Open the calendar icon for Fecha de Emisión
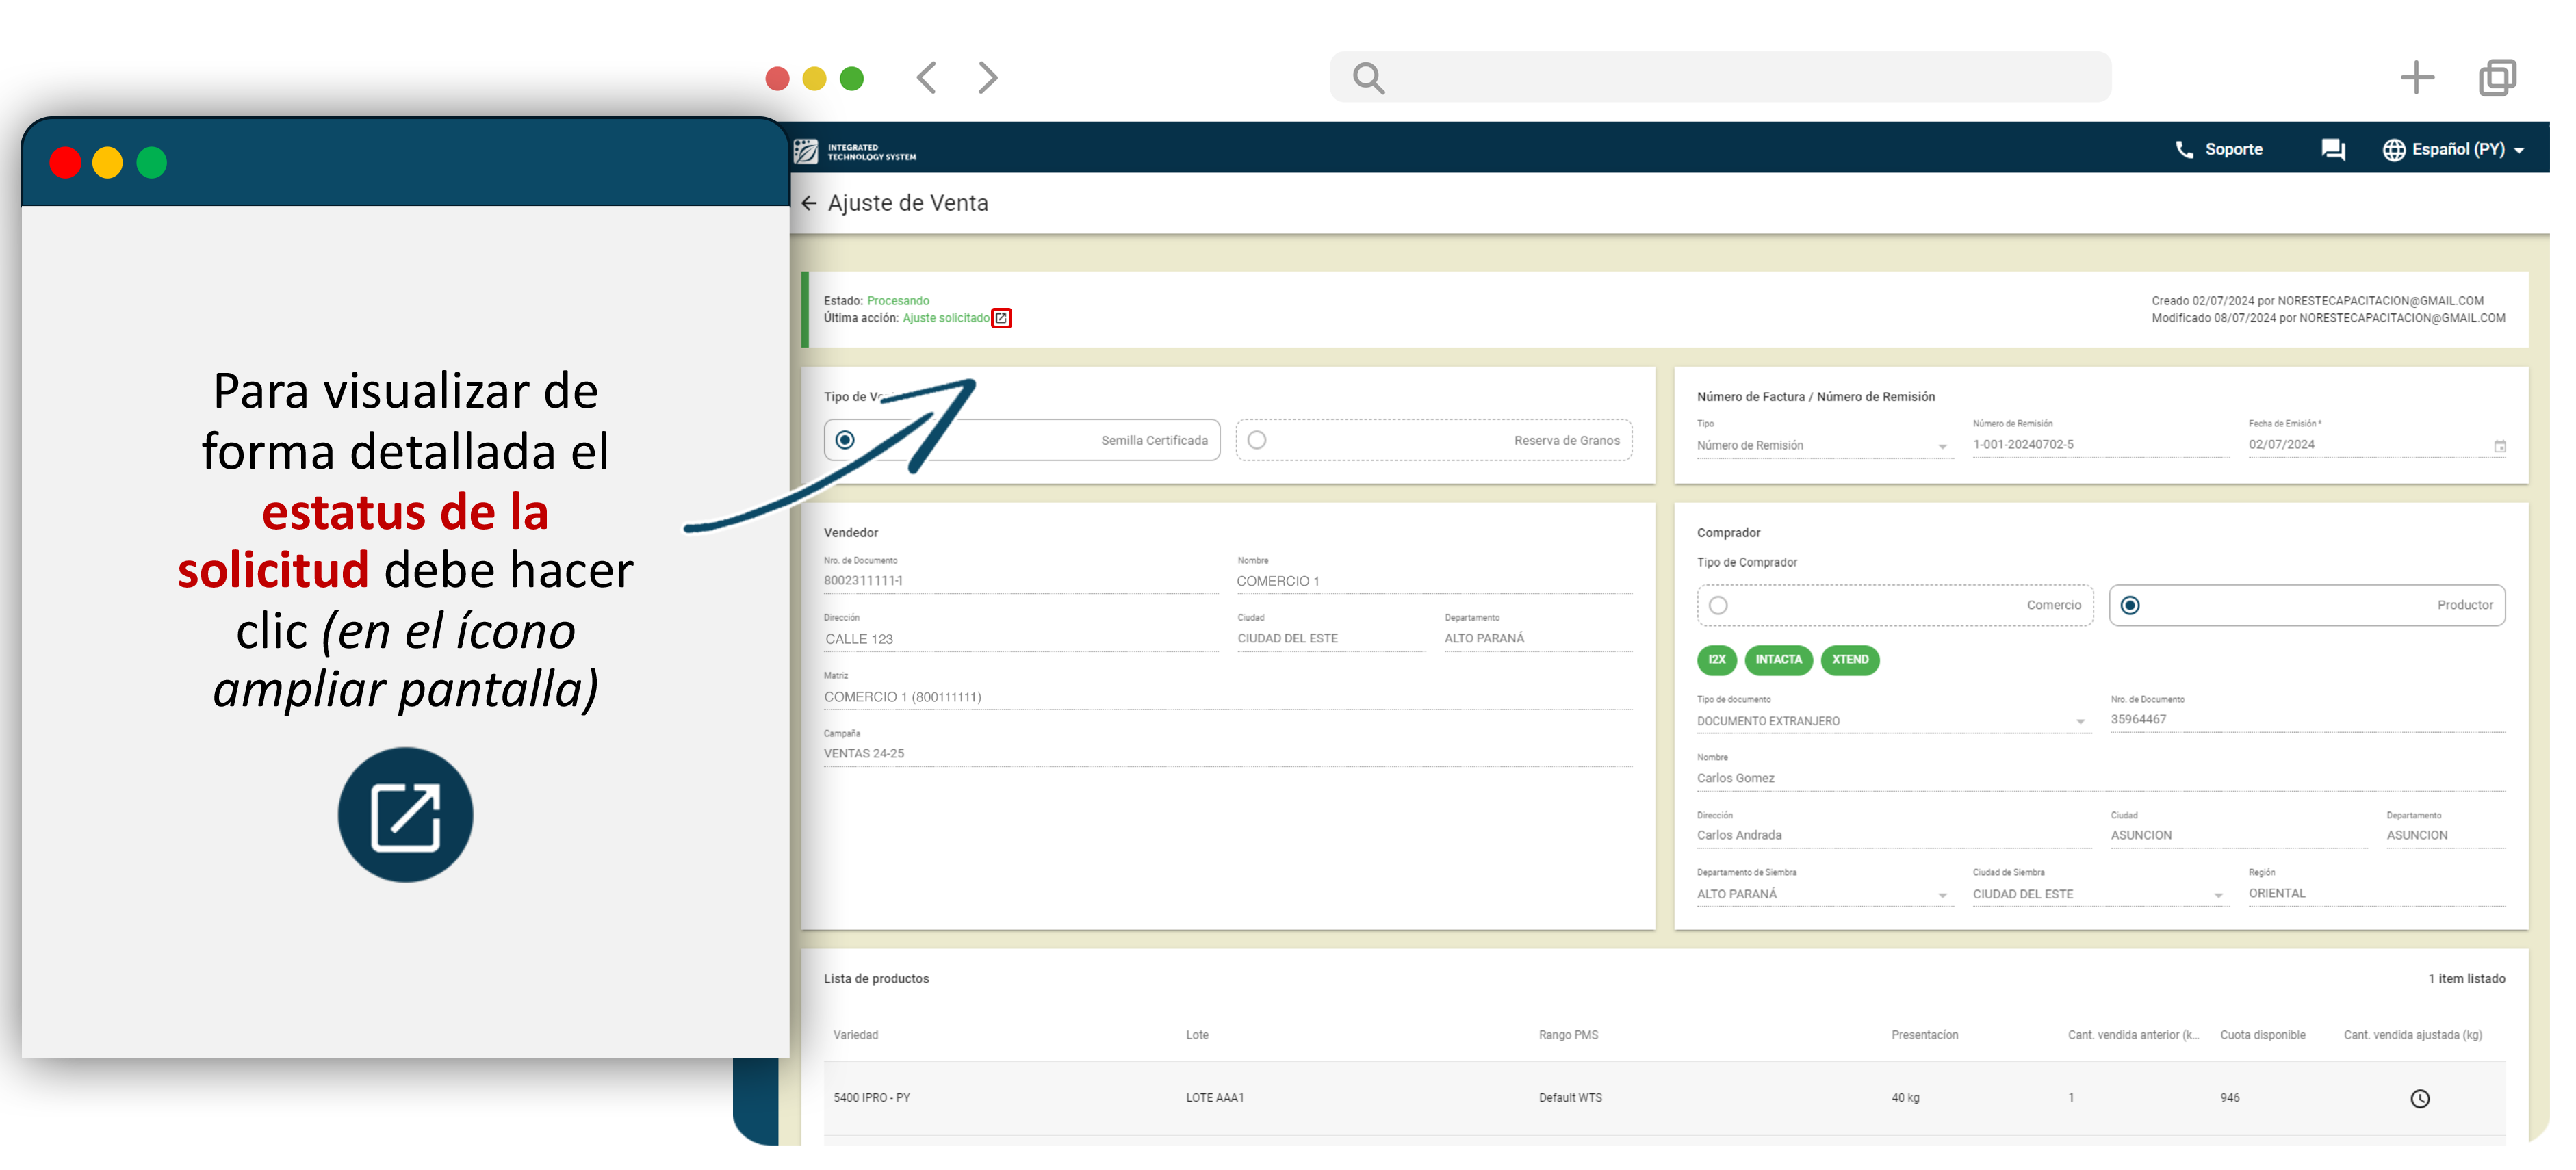This screenshot has height=1170, width=2576. pyautogui.click(x=2499, y=446)
